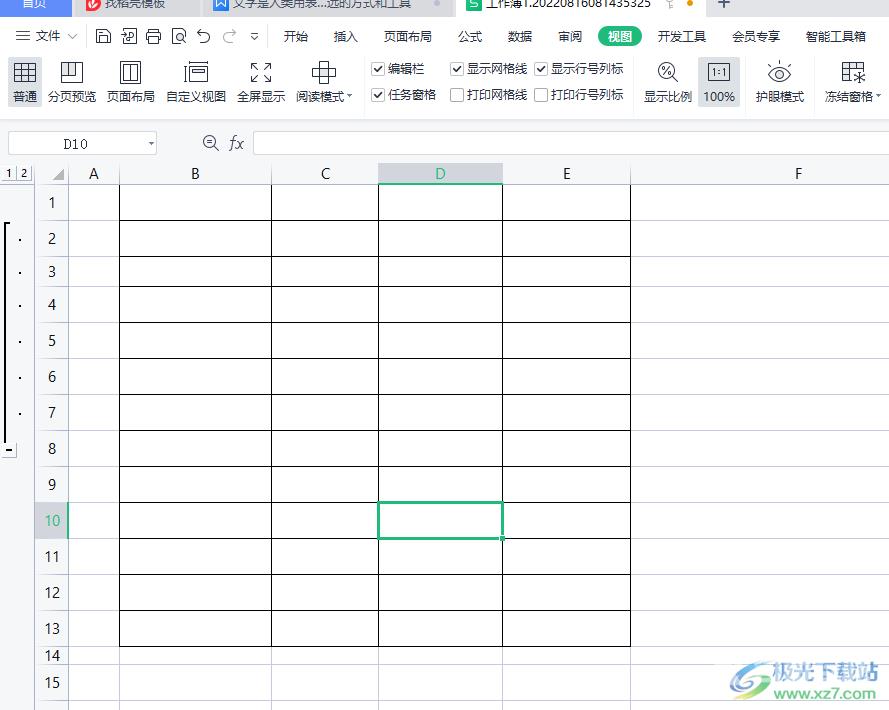Expand the quick access toolbar customize arrow

(x=255, y=37)
